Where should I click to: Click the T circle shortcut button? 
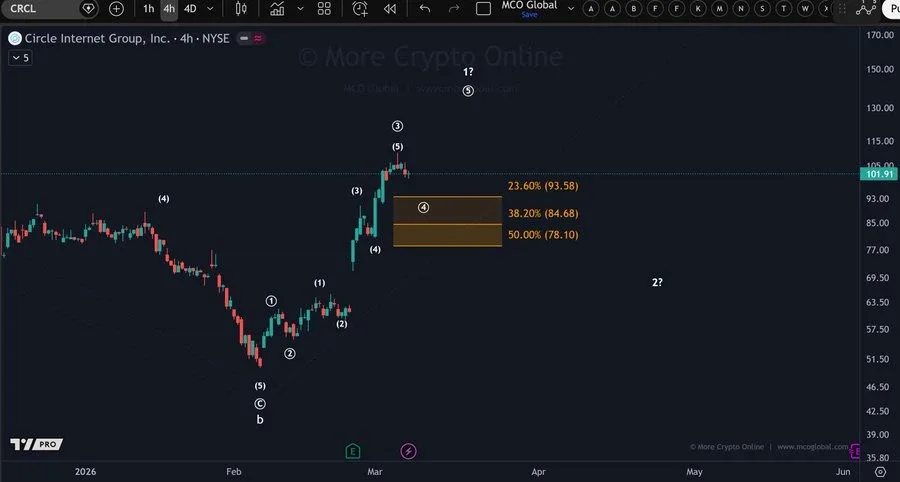(x=783, y=9)
